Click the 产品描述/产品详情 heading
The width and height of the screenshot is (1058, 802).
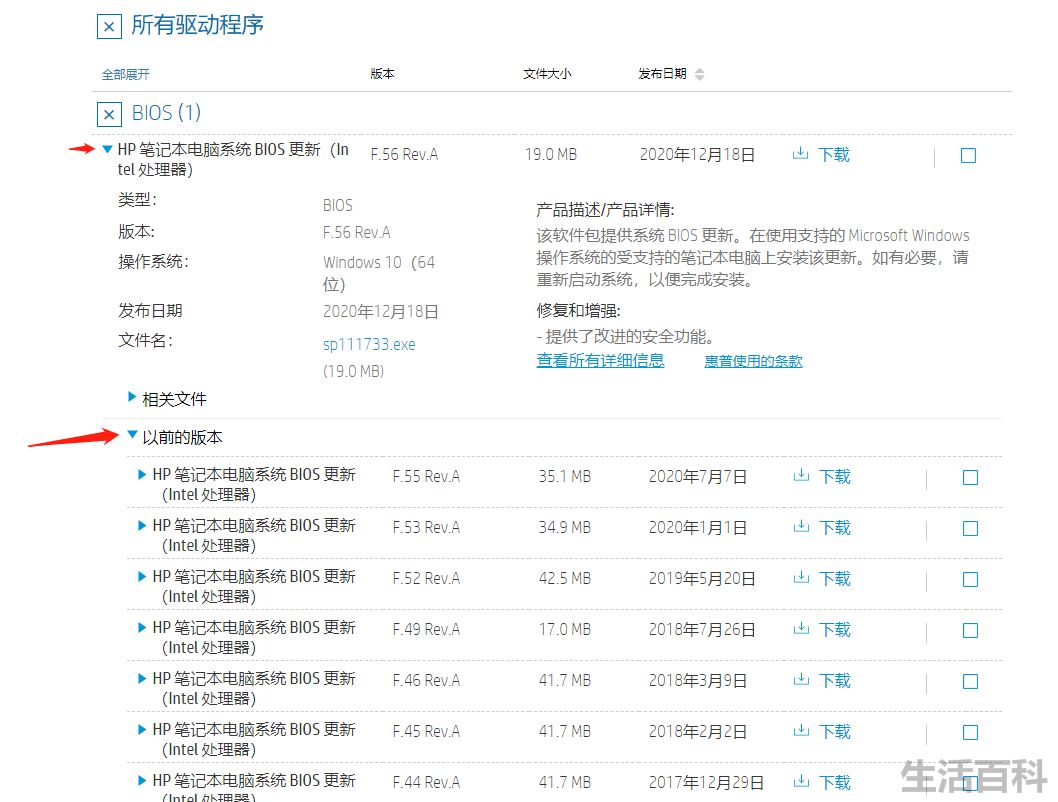click(605, 210)
